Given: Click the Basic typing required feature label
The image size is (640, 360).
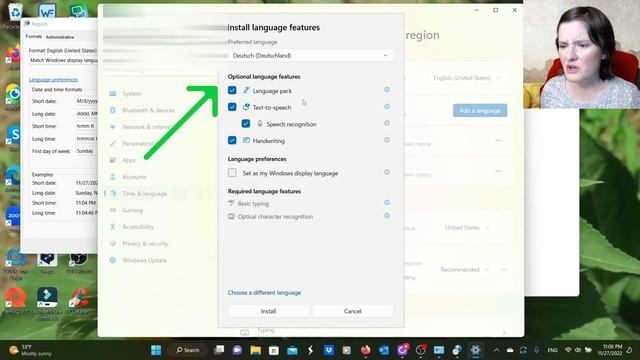Looking at the screenshot, I should 253,204.
